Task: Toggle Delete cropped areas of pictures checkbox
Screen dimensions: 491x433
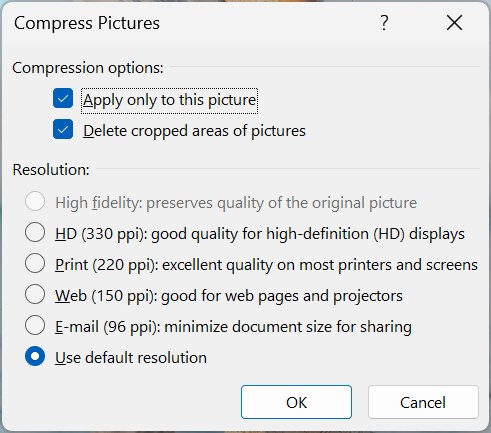Action: tap(63, 129)
